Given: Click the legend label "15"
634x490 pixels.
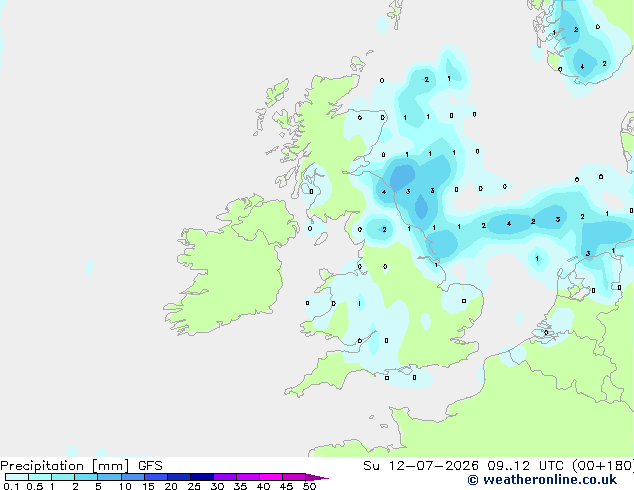Looking at the screenshot, I should 148,486.
